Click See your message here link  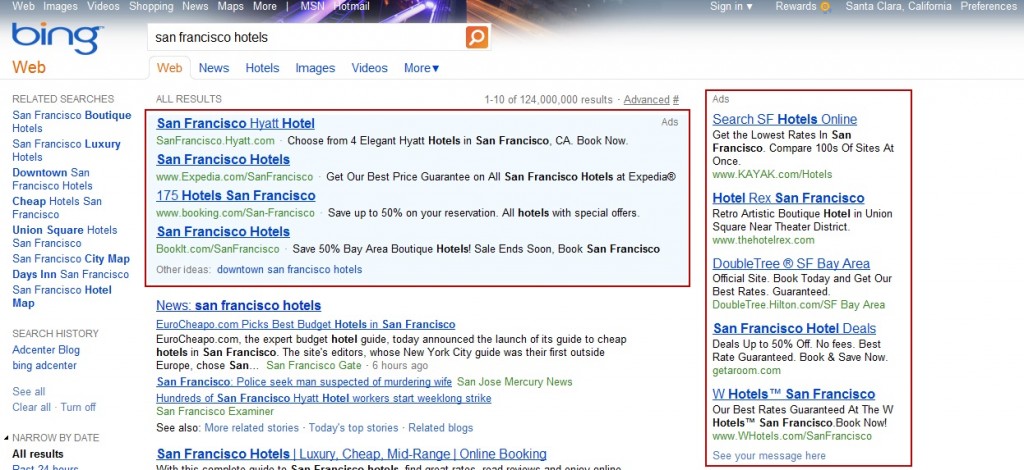point(769,456)
